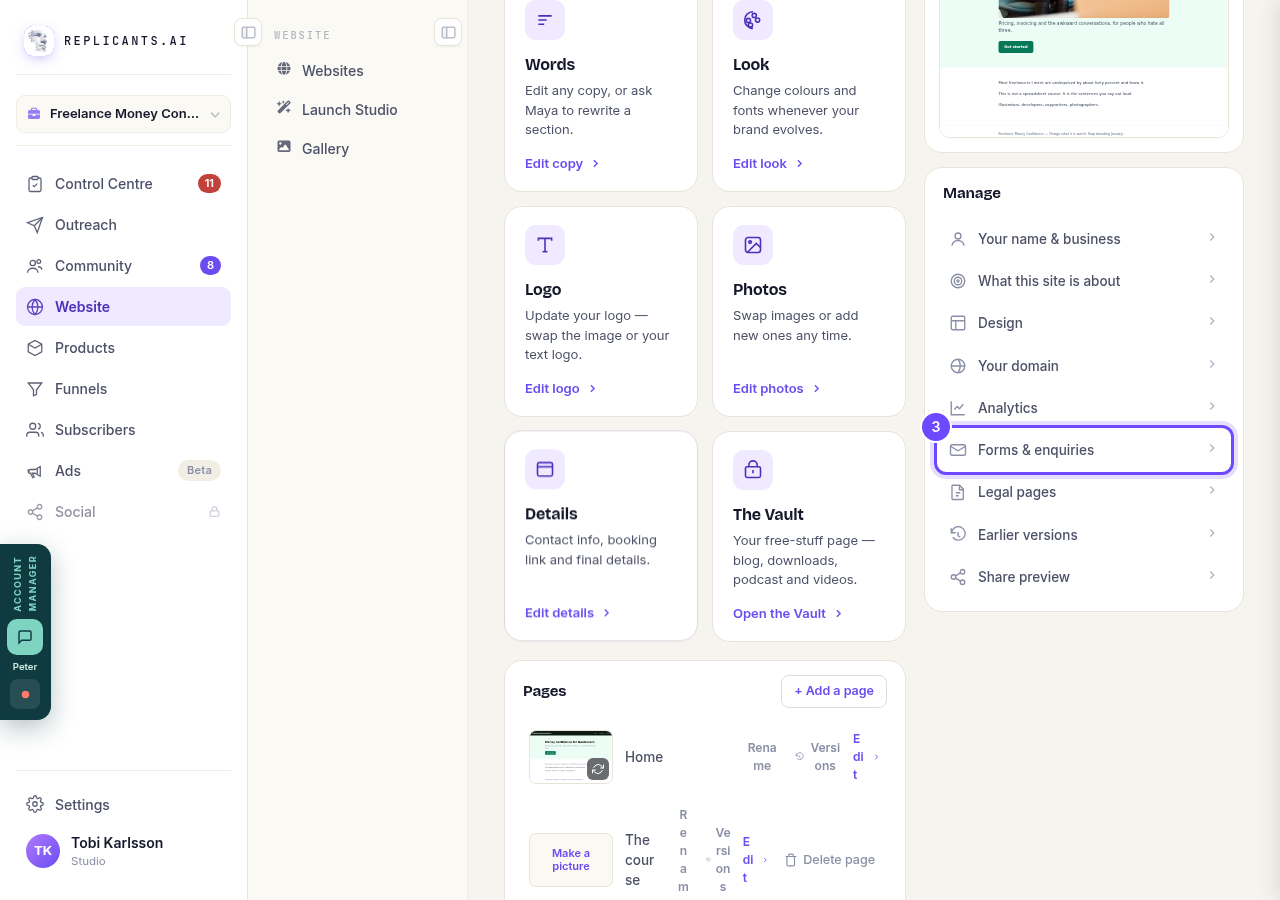Viewport: 1280px width, 900px height.
Task: Open the Home page thumbnail
Action: [571, 757]
